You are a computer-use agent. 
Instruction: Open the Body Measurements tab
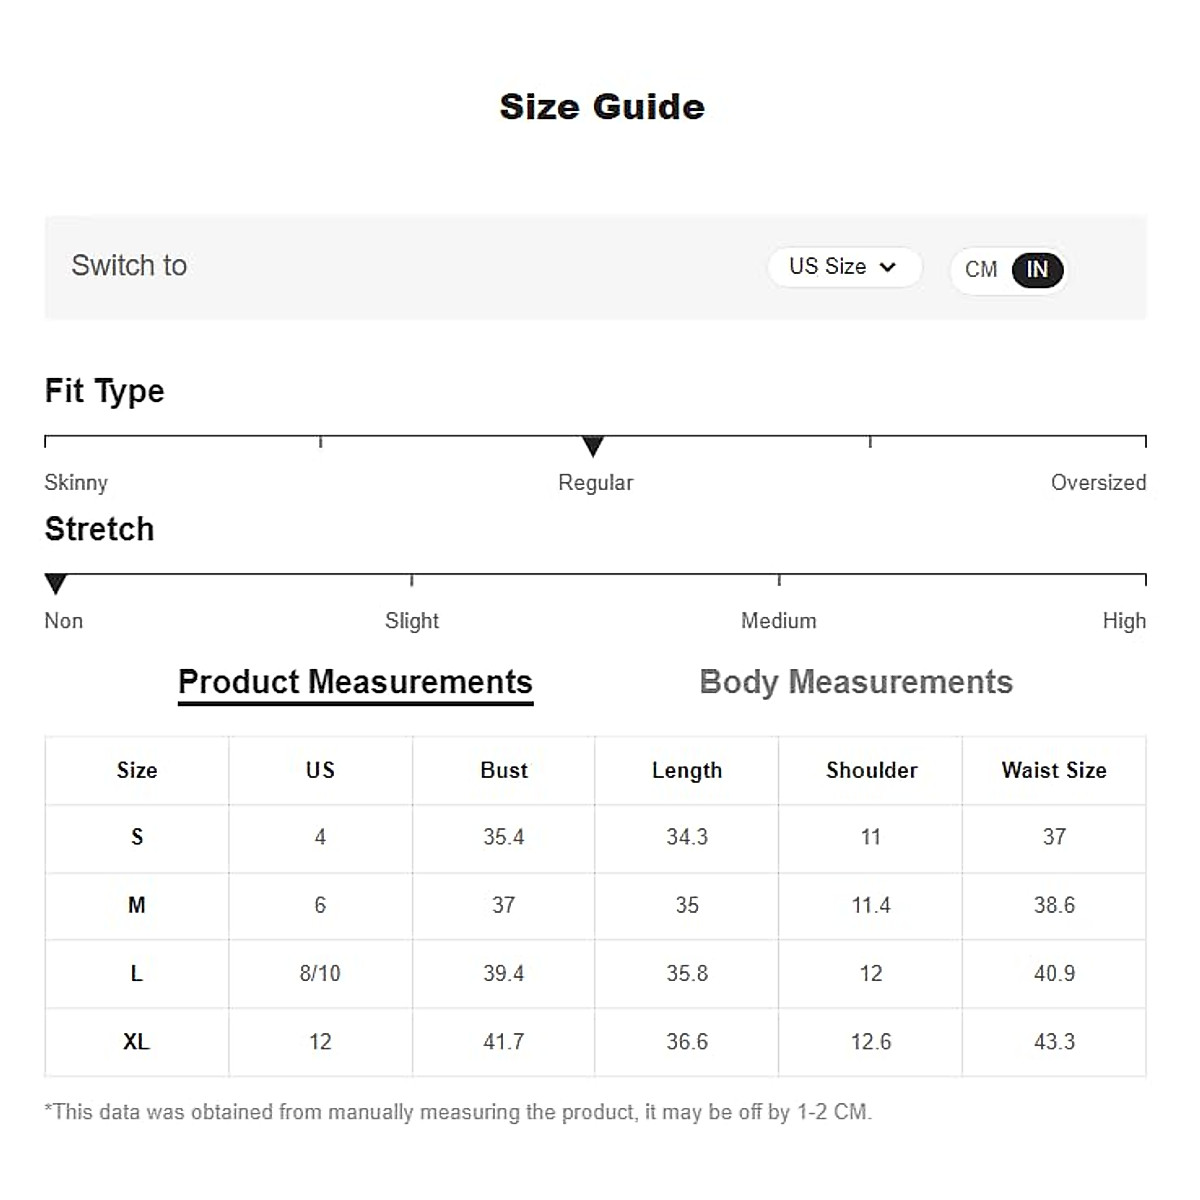point(856,682)
